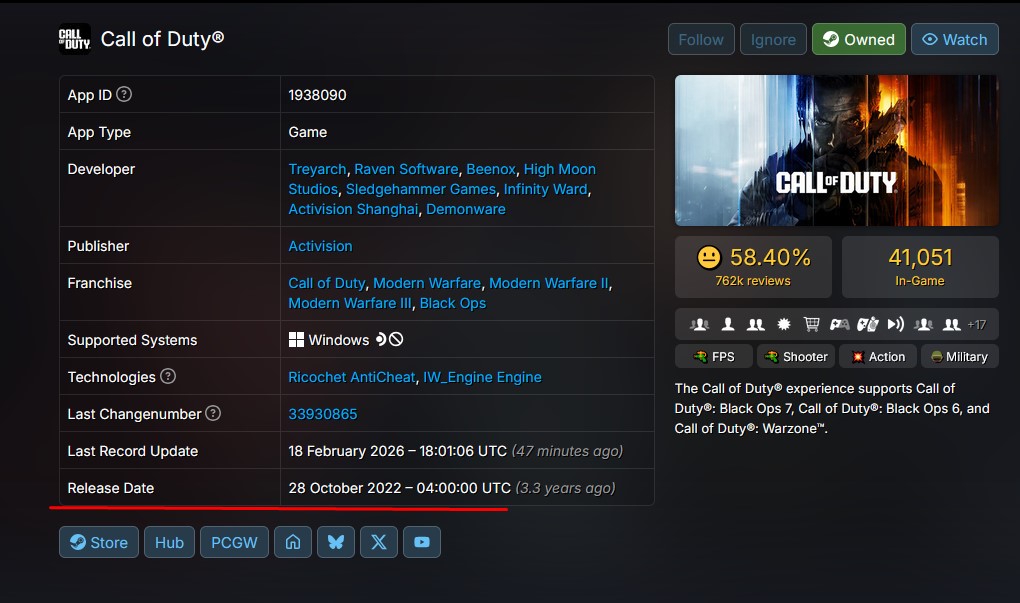Open the Modern Warfare II franchise link

pyautogui.click(x=549, y=283)
